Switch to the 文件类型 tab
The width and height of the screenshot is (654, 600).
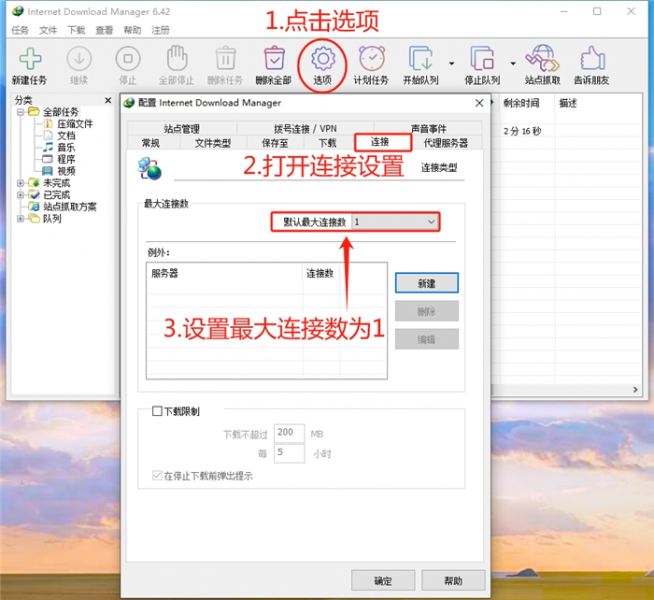(213, 143)
